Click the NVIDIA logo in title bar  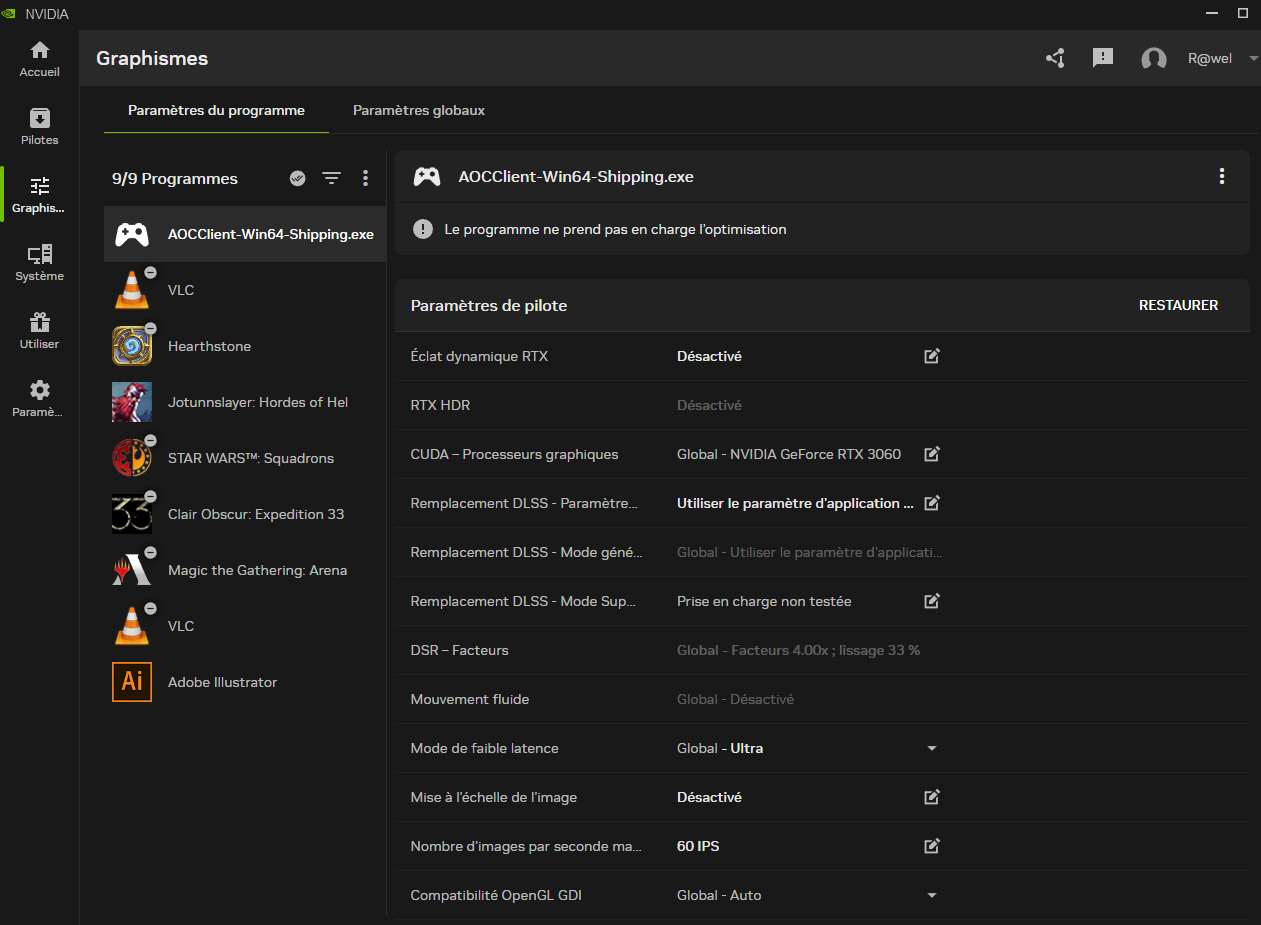pos(8,14)
